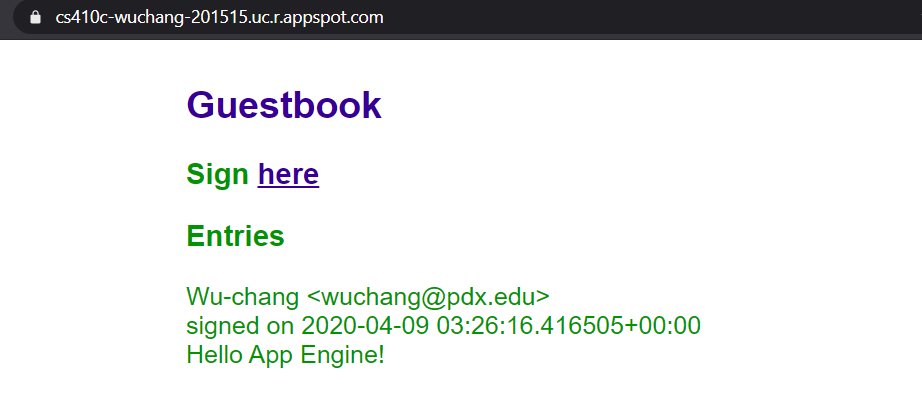Screen dimensions: 922x393
Task: Click the 'Hello App Engine!' message text
Action: [x=286, y=355]
